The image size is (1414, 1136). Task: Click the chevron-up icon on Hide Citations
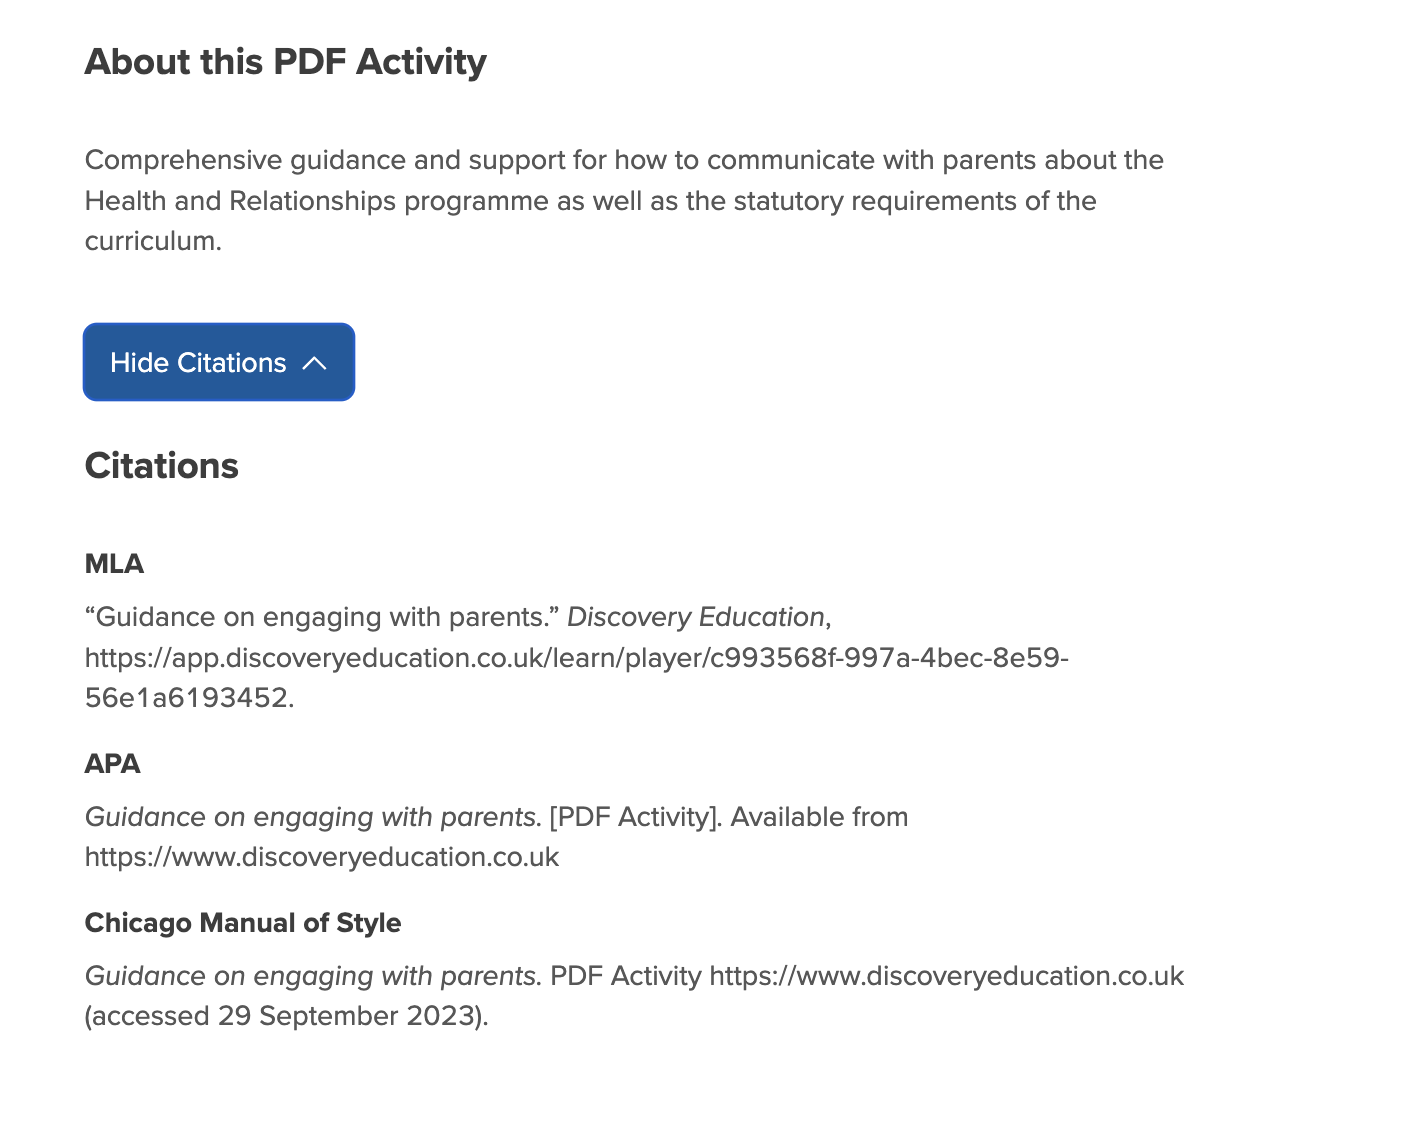tap(314, 363)
